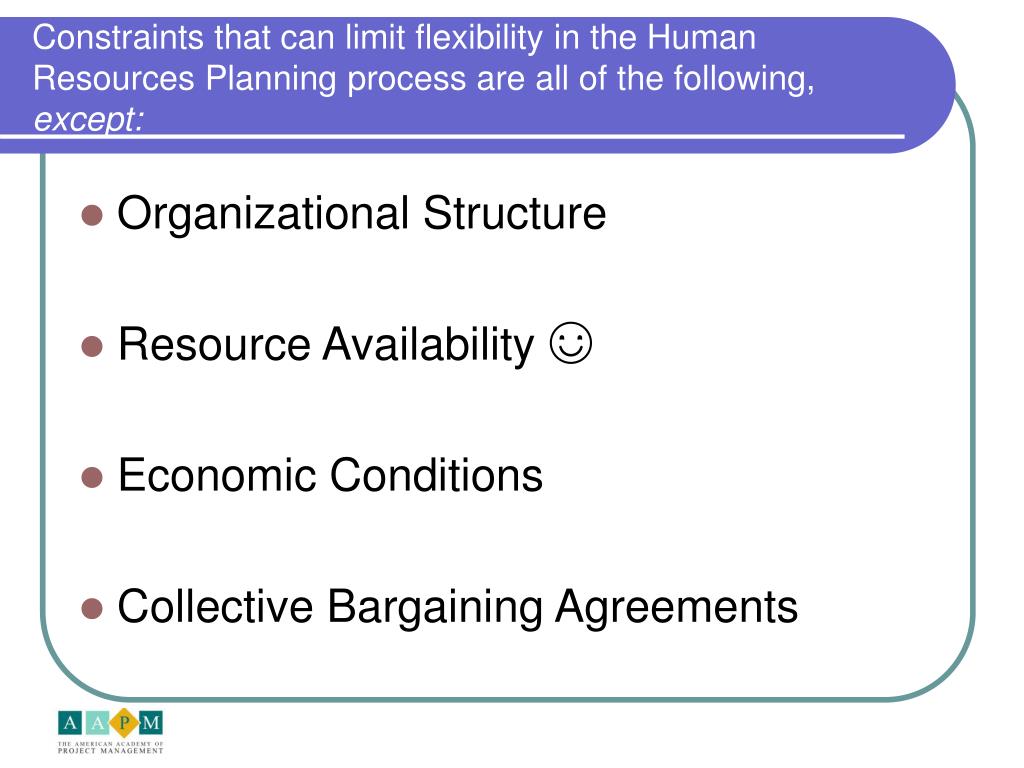Click the American Academy of Project Management caption
The height and width of the screenshot is (768, 1024).
click(110, 748)
